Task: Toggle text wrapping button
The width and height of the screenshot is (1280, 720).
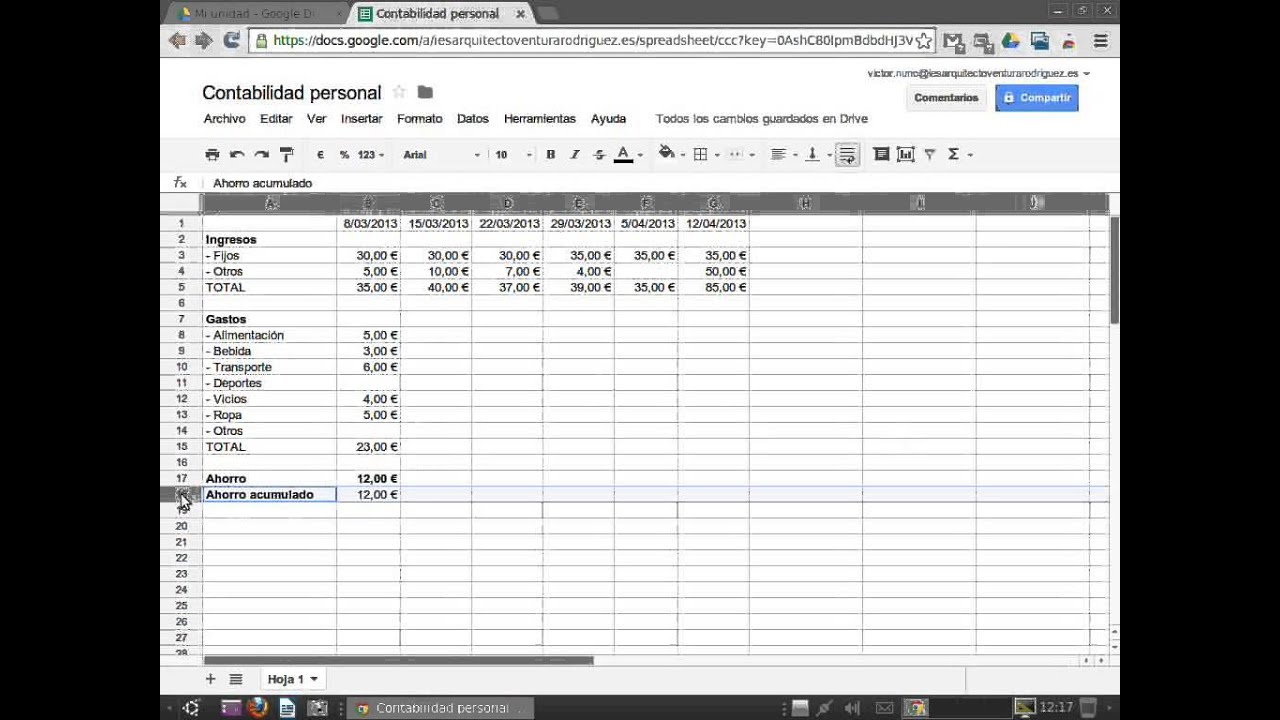Action: pos(847,154)
